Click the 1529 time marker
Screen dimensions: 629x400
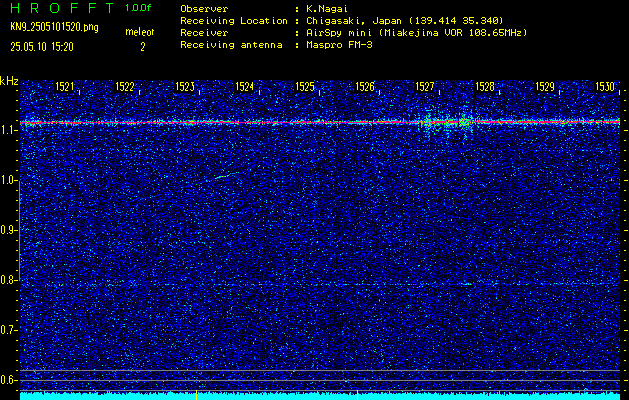545,87
